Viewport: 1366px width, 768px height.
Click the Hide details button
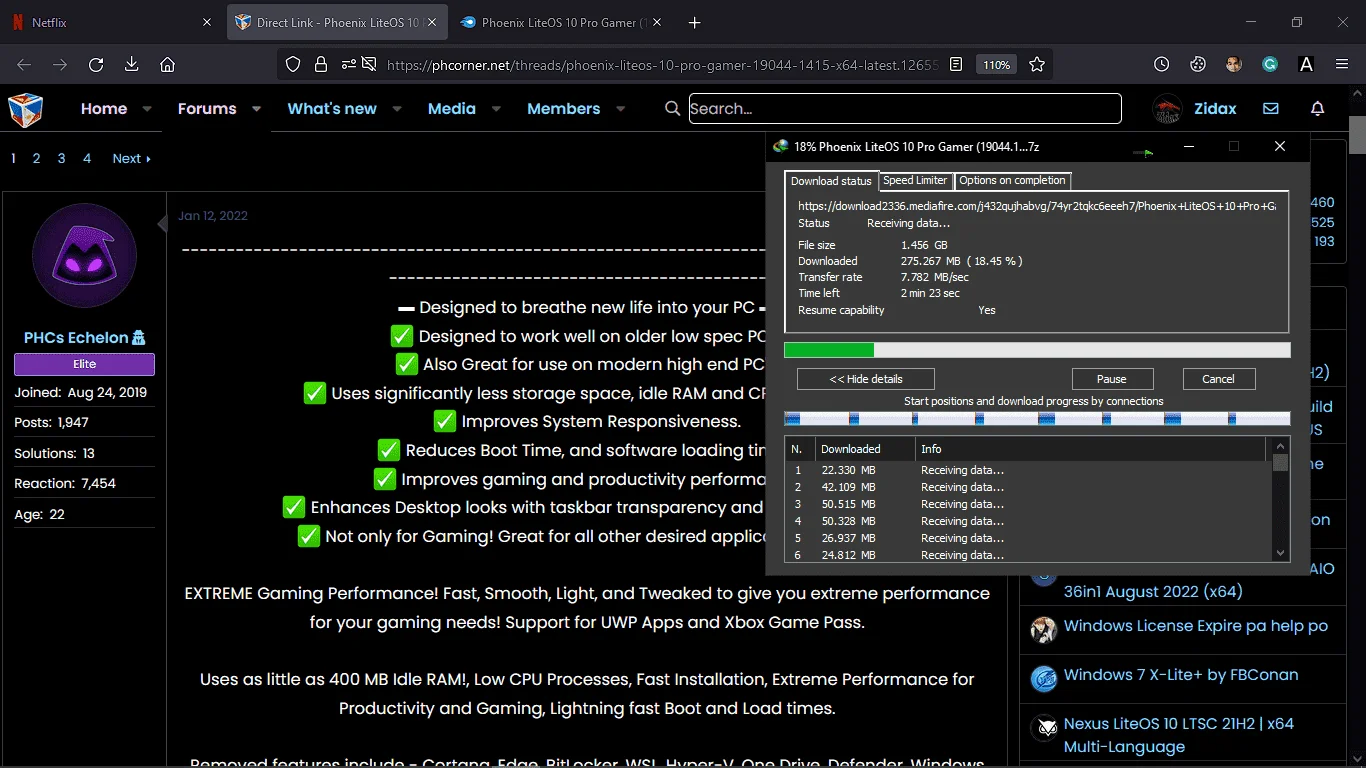[x=866, y=379]
